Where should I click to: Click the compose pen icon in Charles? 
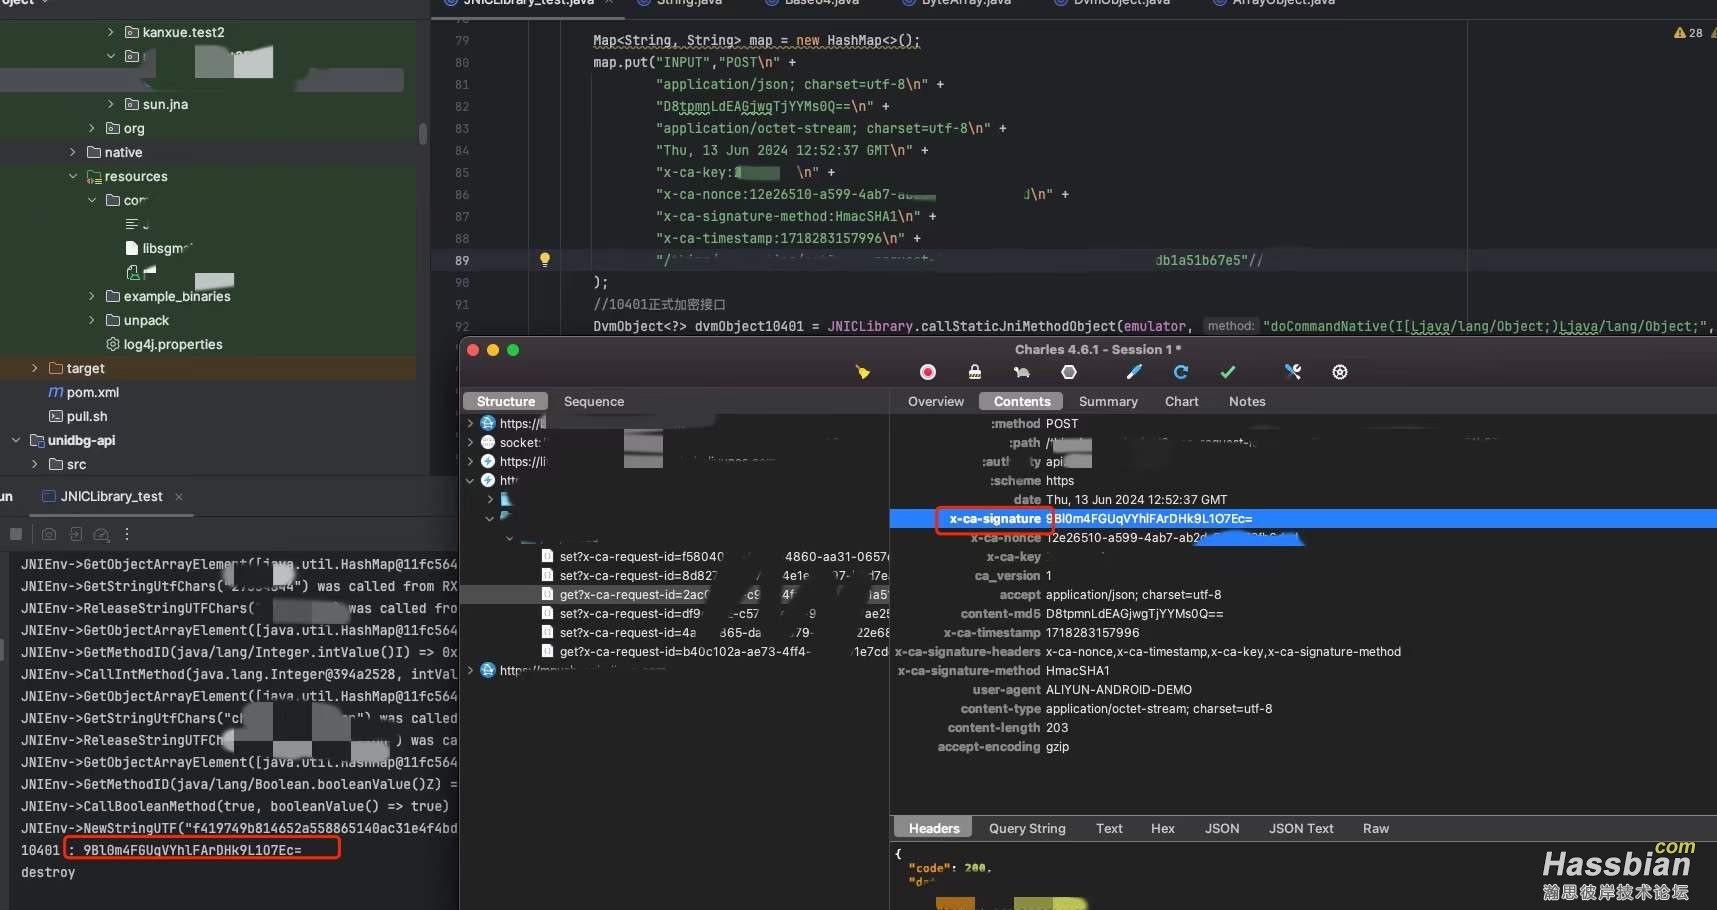1134,372
